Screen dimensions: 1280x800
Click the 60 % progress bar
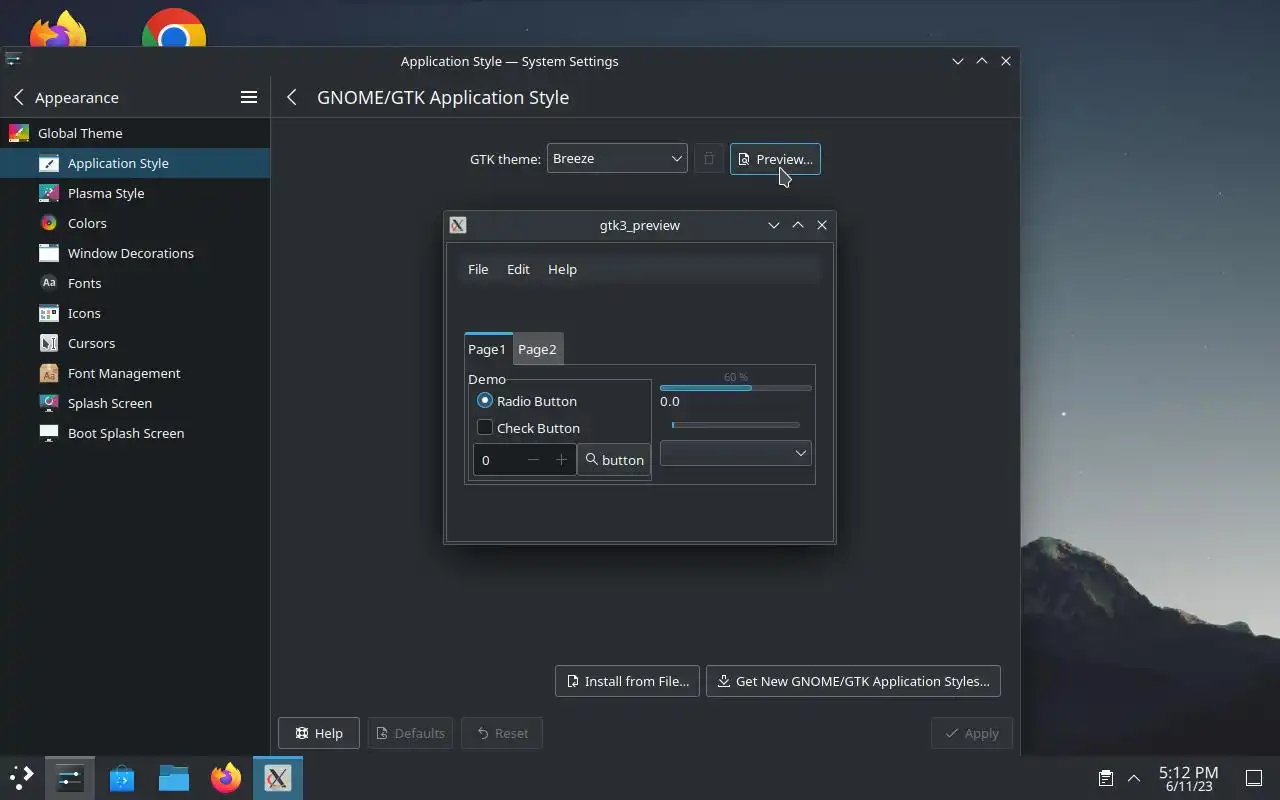click(x=735, y=387)
